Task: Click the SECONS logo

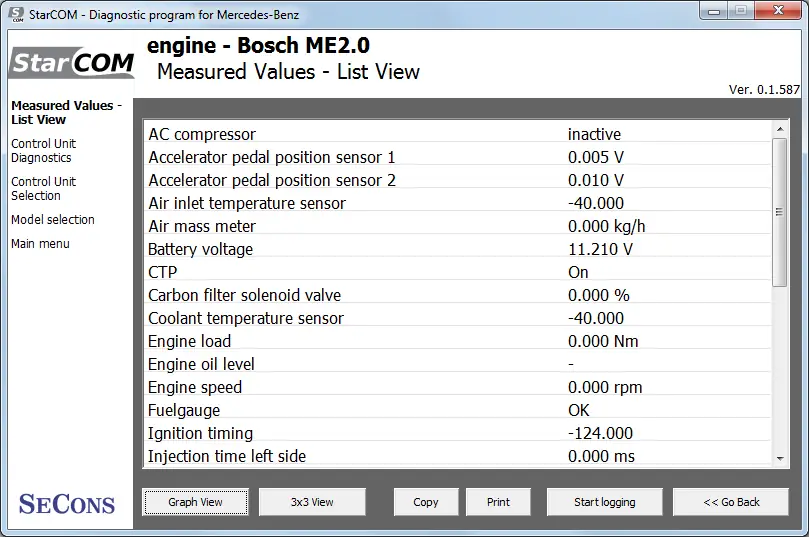Action: pos(67,504)
